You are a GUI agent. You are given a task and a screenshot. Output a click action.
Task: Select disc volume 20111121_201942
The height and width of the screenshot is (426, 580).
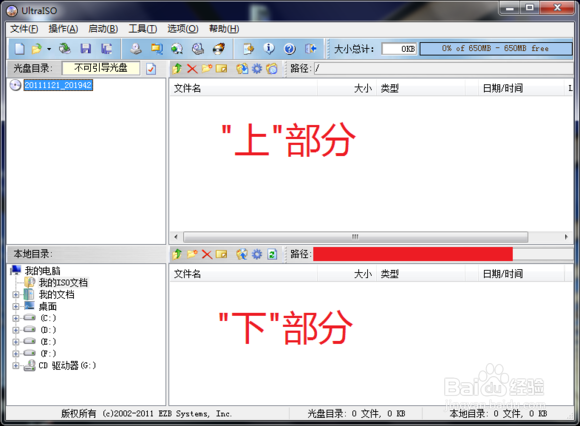click(x=58, y=85)
